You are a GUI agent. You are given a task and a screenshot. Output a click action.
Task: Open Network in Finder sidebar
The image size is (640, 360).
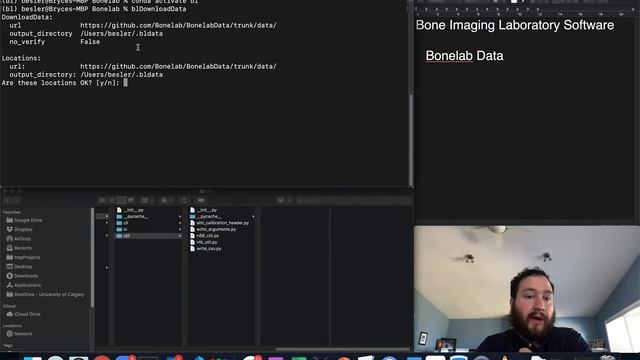(x=19, y=334)
